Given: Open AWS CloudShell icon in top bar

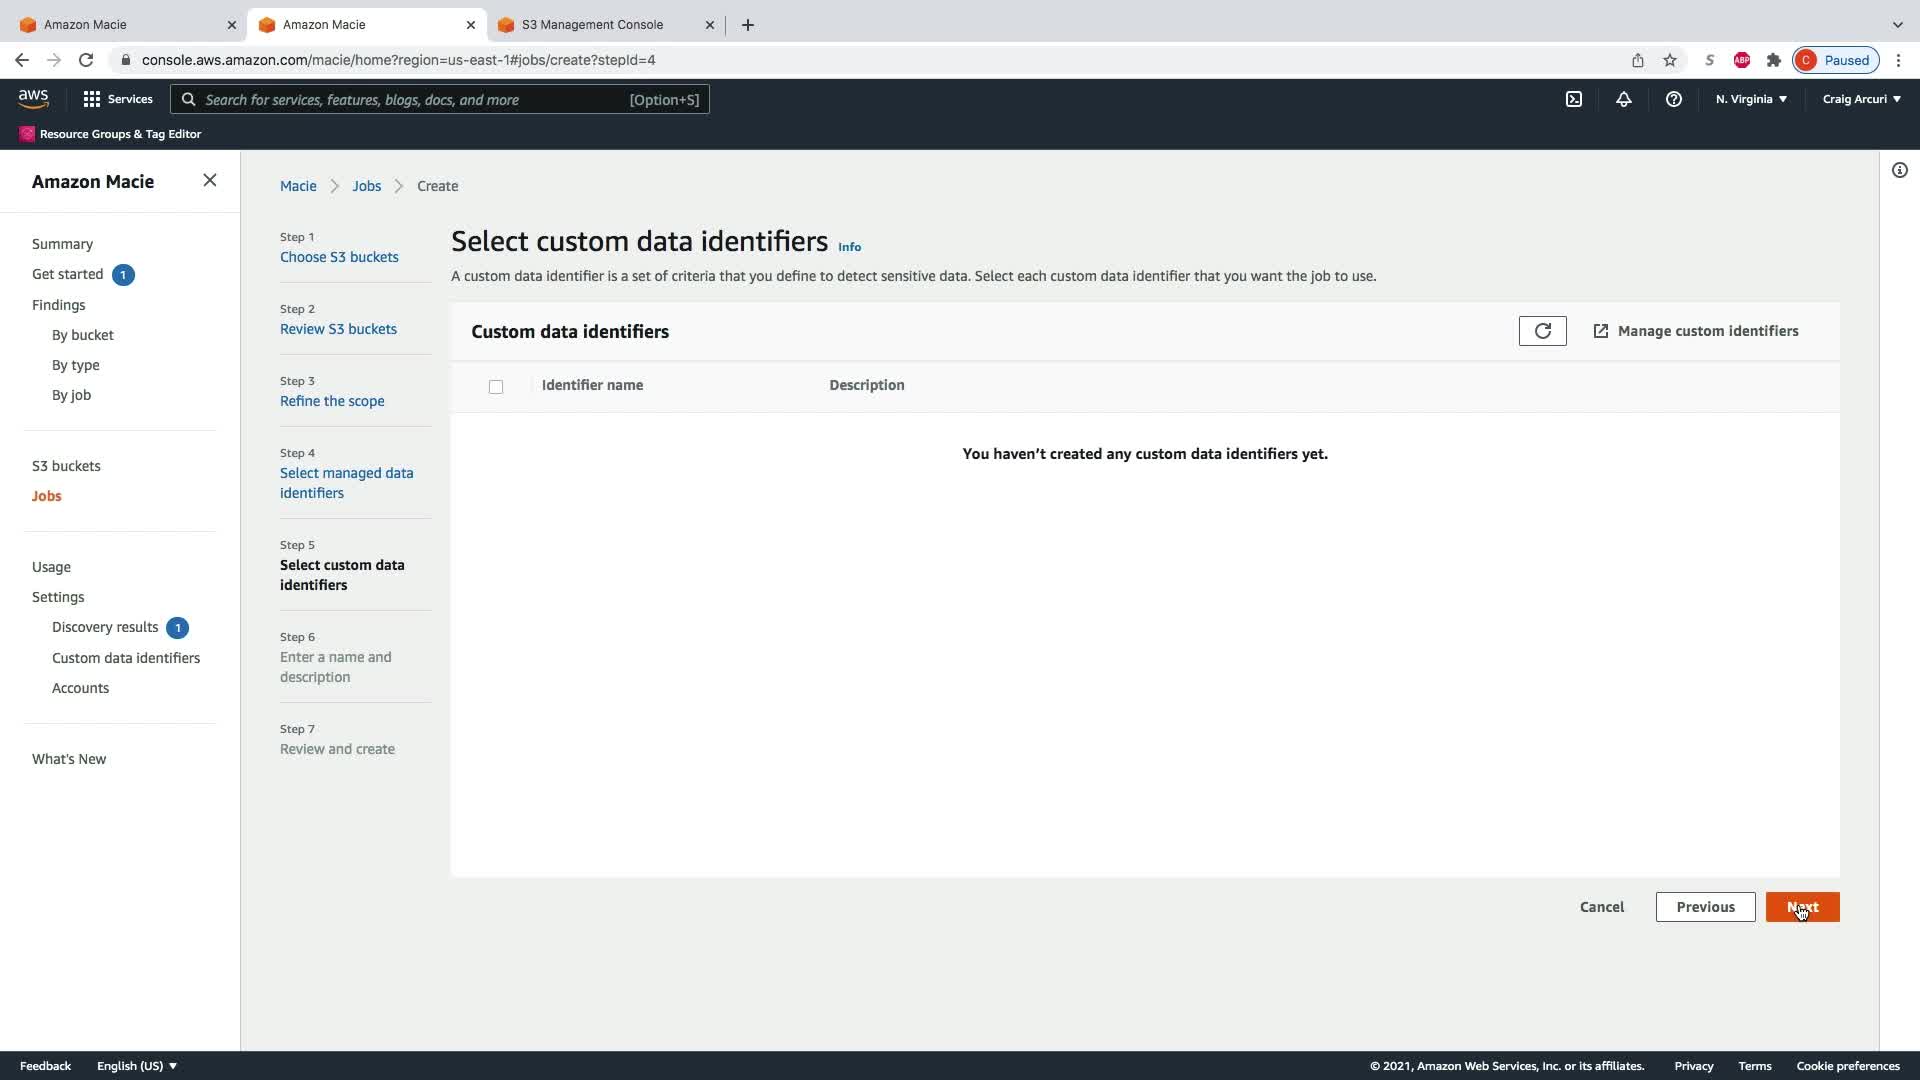Looking at the screenshot, I should pyautogui.click(x=1574, y=99).
